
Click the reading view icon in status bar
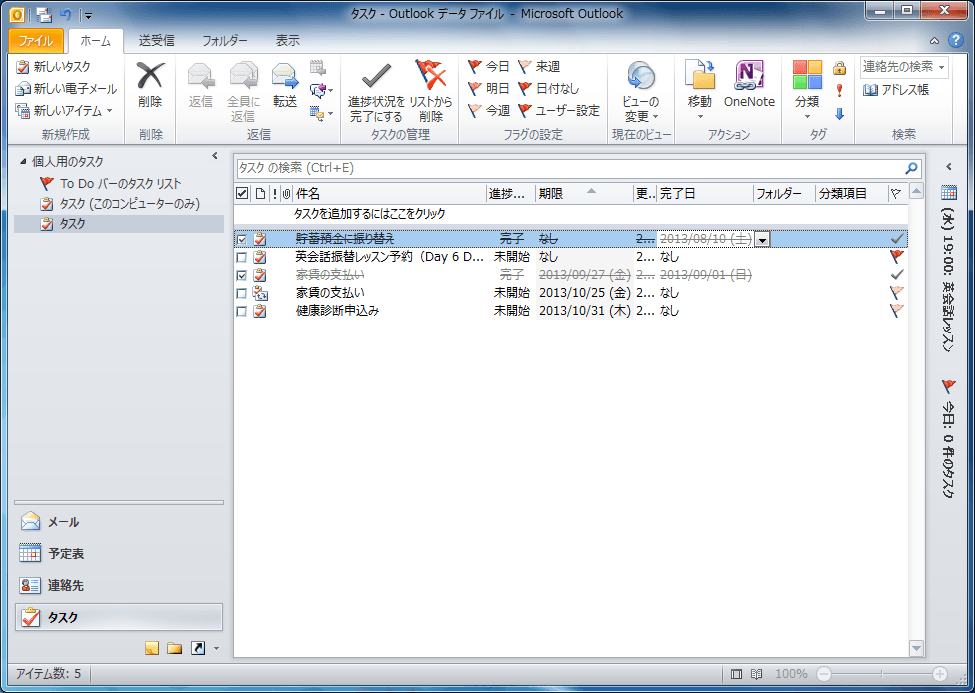pos(756,674)
